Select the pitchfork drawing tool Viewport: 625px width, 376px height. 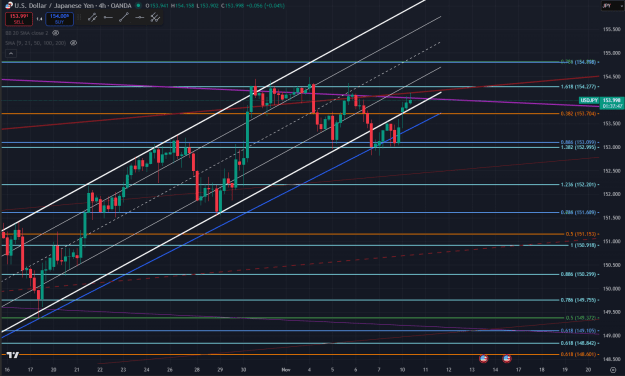point(155,18)
